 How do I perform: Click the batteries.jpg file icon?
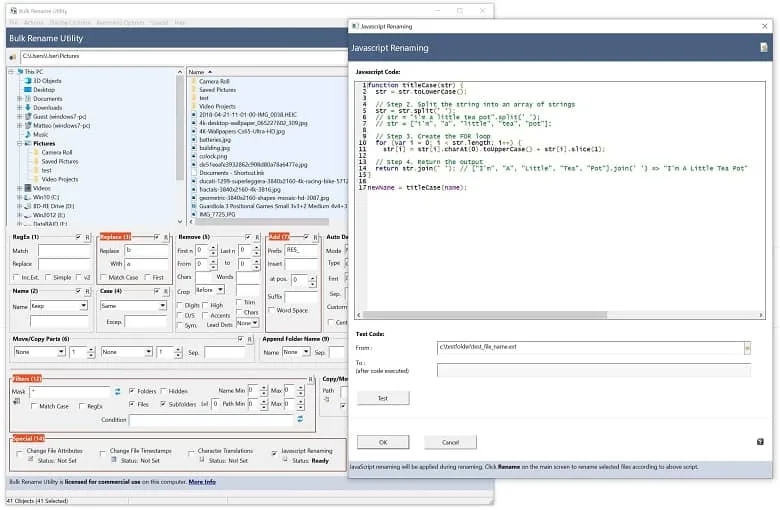coord(194,140)
